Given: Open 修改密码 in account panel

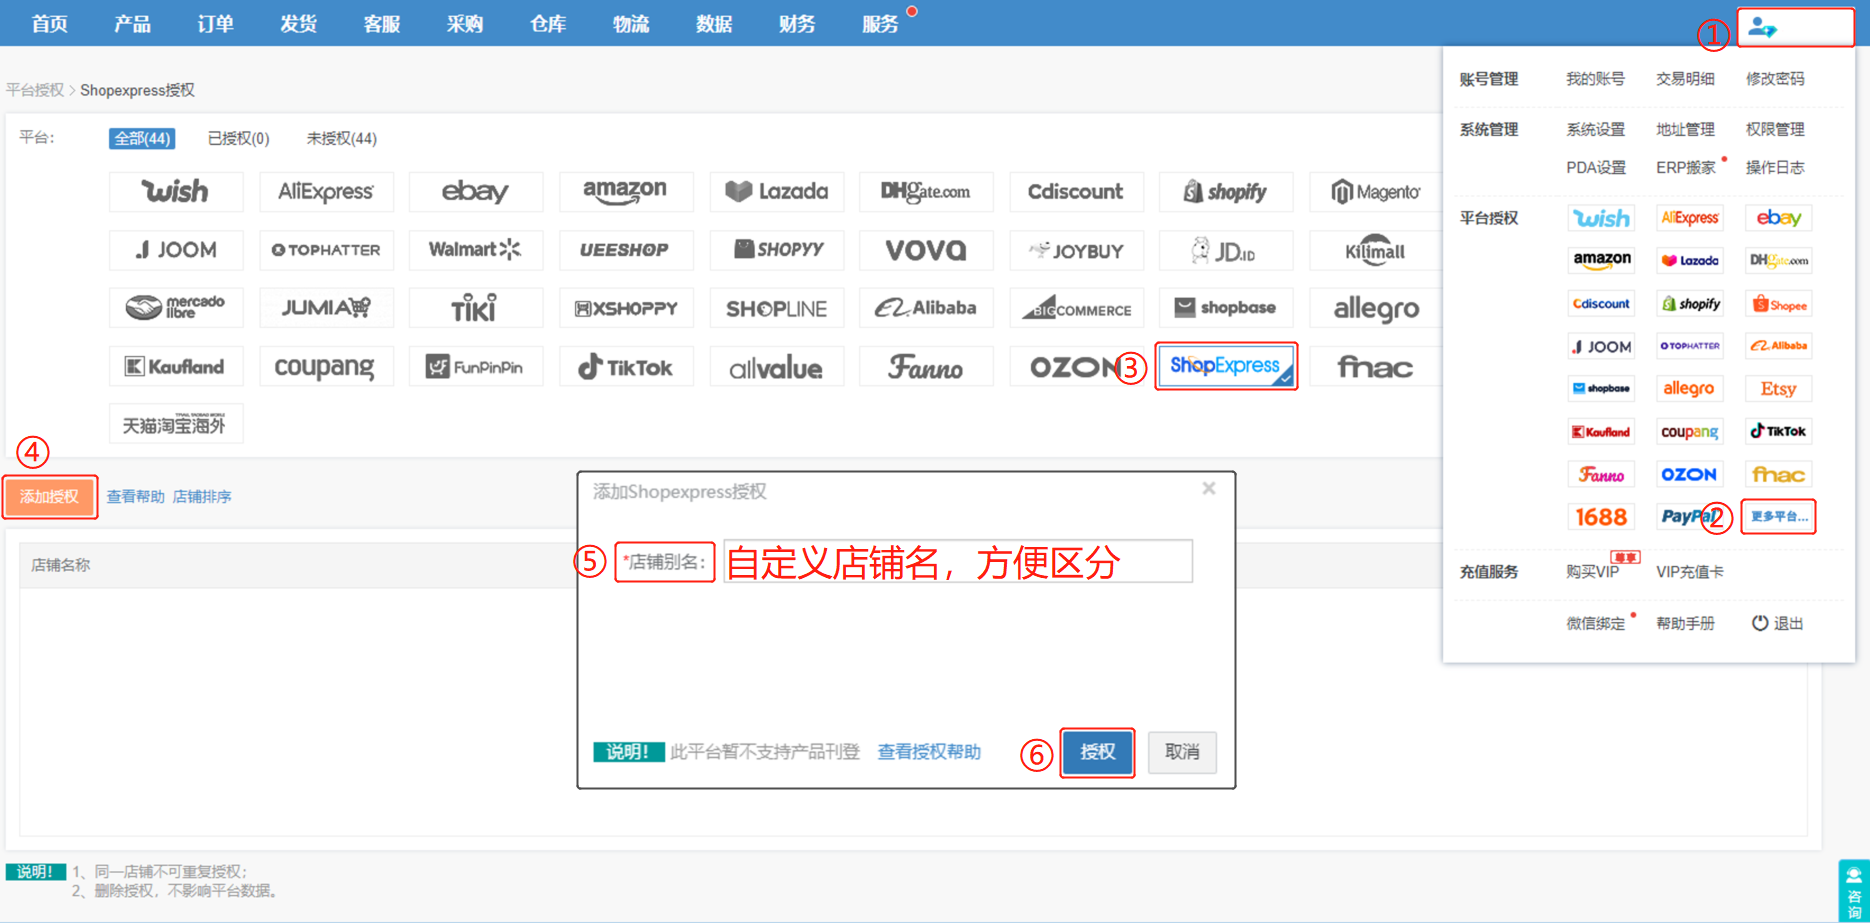Looking at the screenshot, I should pyautogui.click(x=1775, y=79).
